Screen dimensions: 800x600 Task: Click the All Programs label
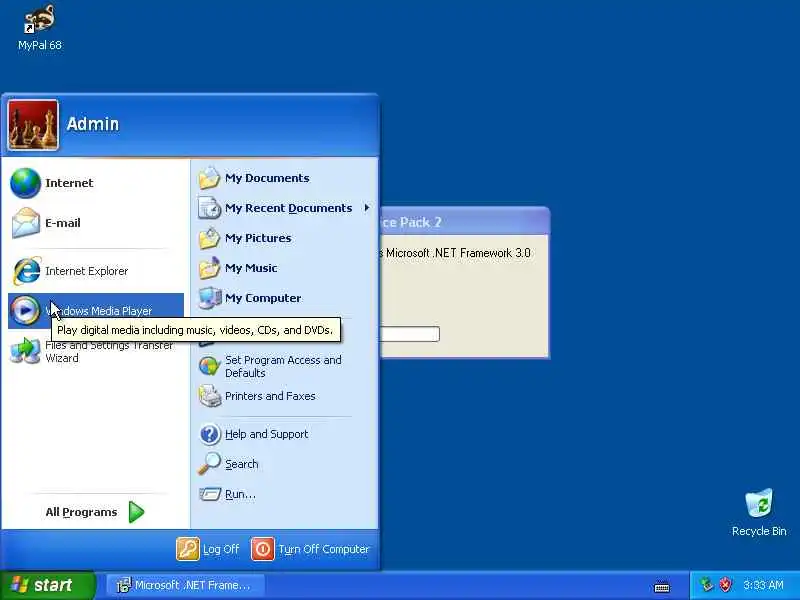pyautogui.click(x=81, y=512)
